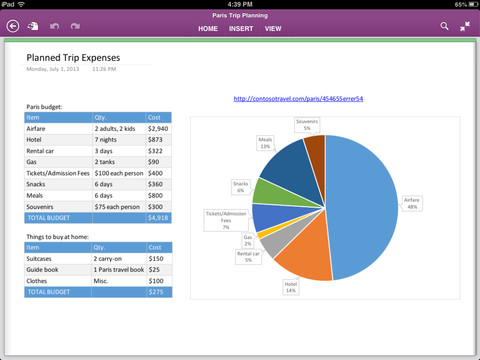This screenshot has height=360, width=480.
Task: Open the share notebook icon
Action: (x=33, y=26)
